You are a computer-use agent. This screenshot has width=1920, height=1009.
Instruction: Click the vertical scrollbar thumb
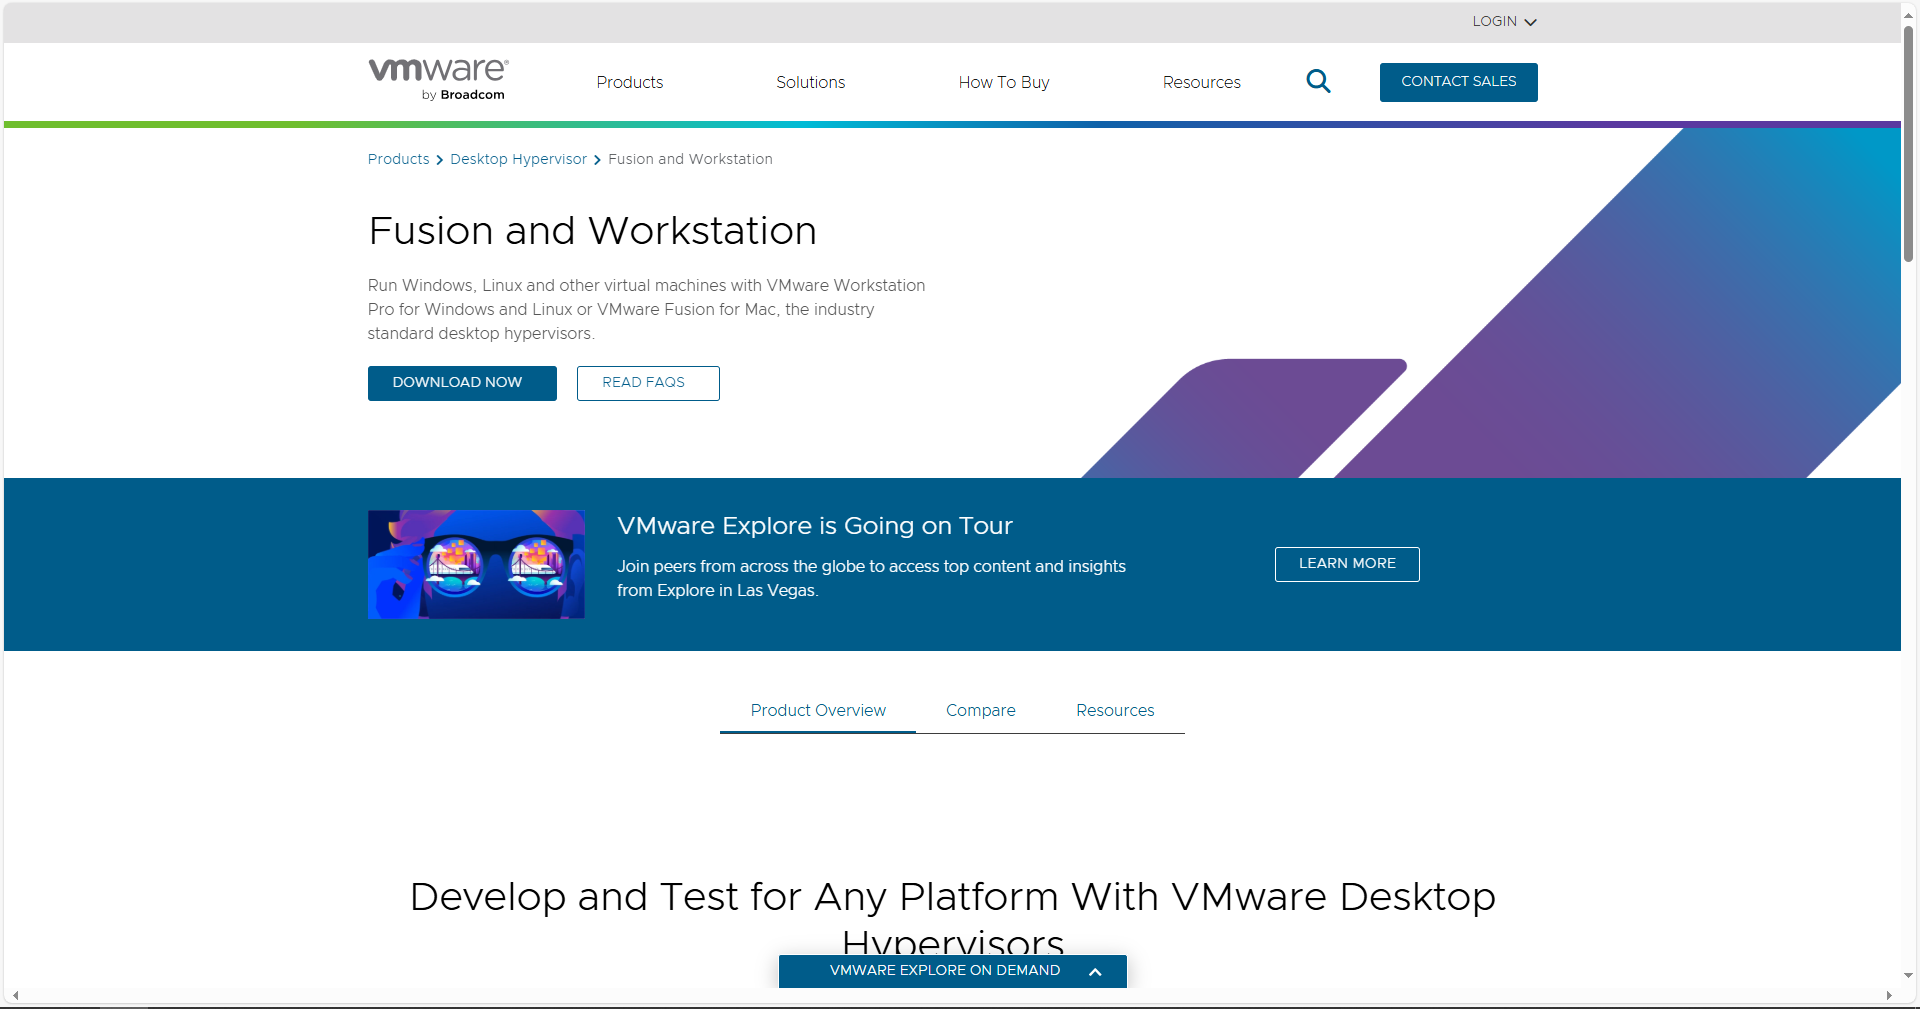tap(1908, 145)
